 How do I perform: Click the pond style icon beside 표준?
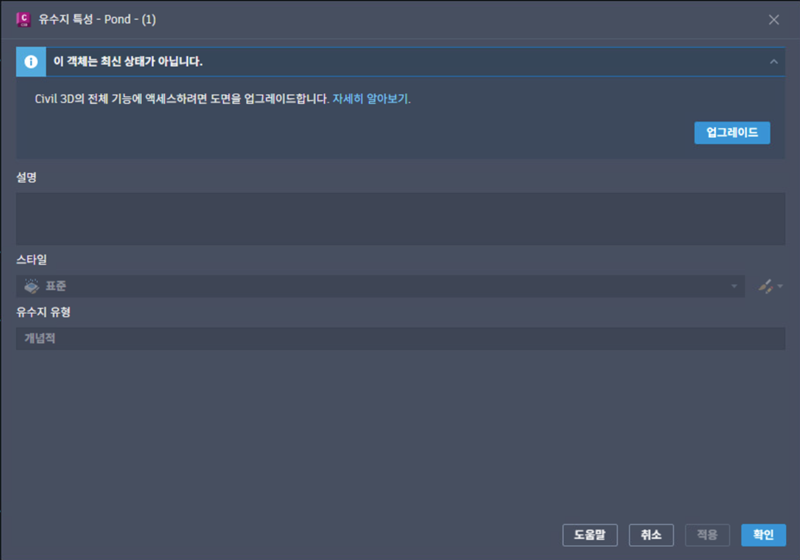(32, 286)
